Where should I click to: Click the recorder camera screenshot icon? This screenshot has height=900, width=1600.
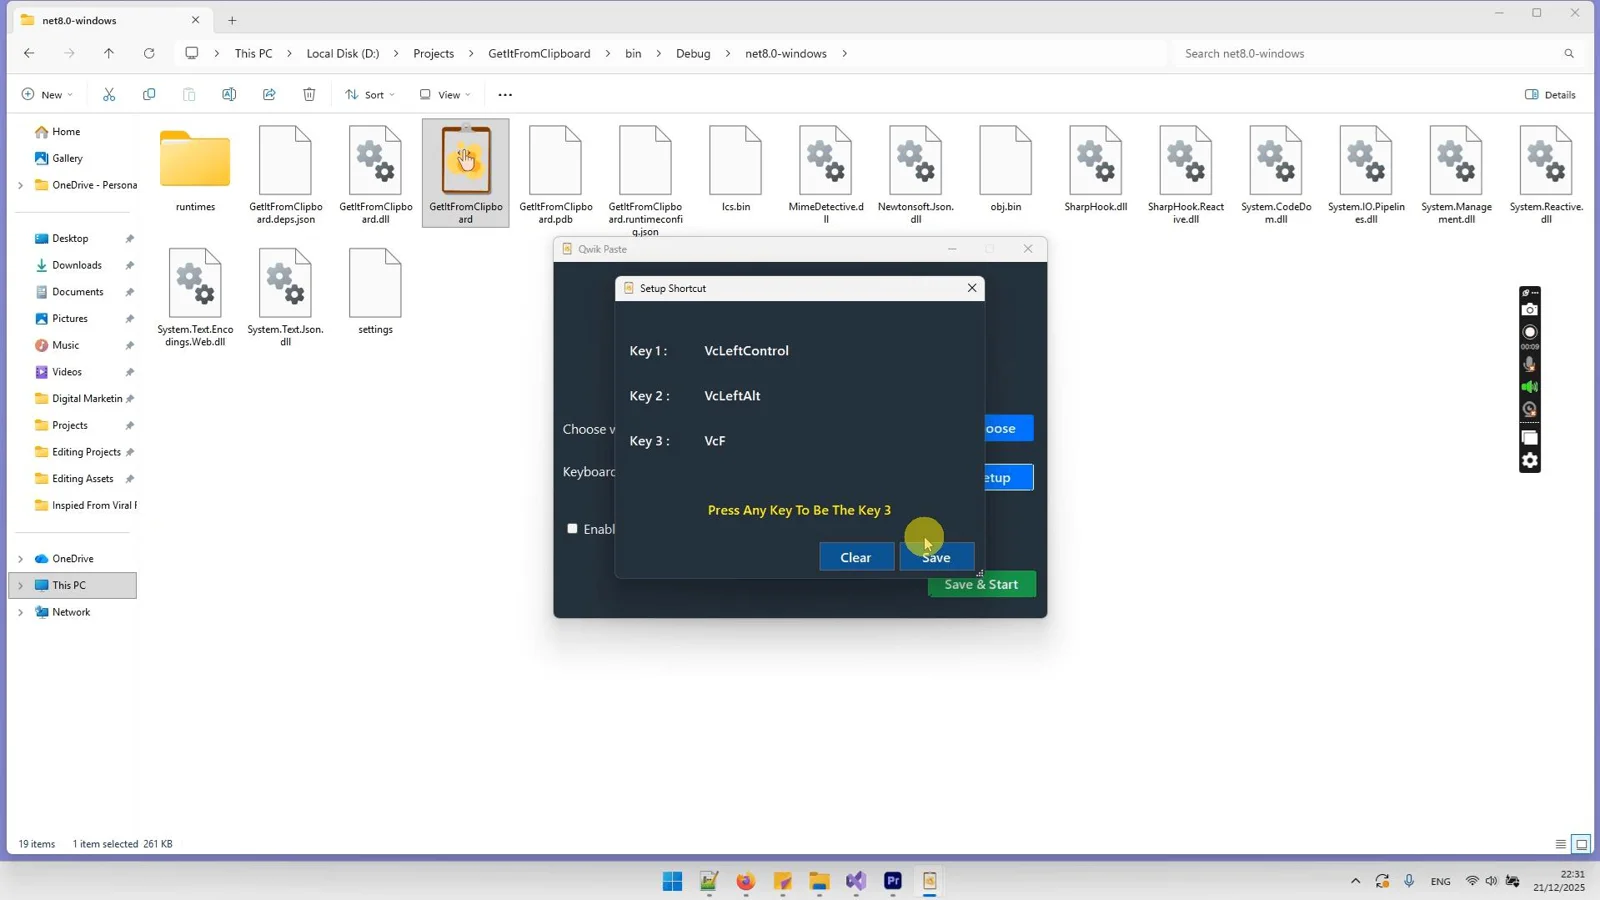[x=1529, y=310]
